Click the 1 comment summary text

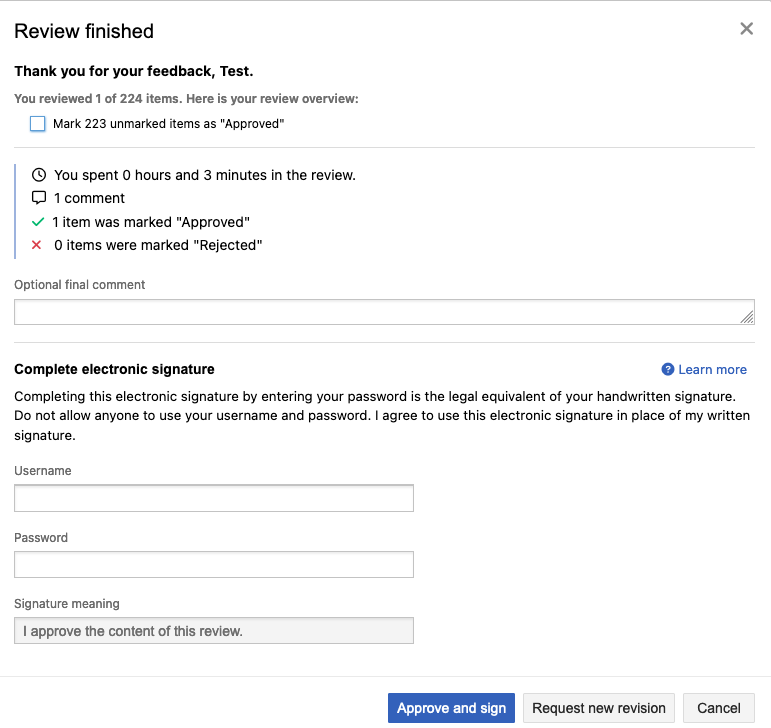tap(89, 198)
